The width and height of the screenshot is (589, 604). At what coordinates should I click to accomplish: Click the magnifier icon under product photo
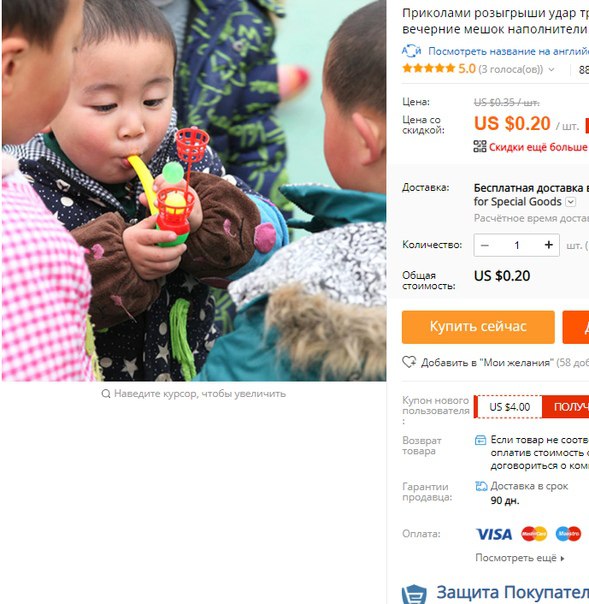106,394
